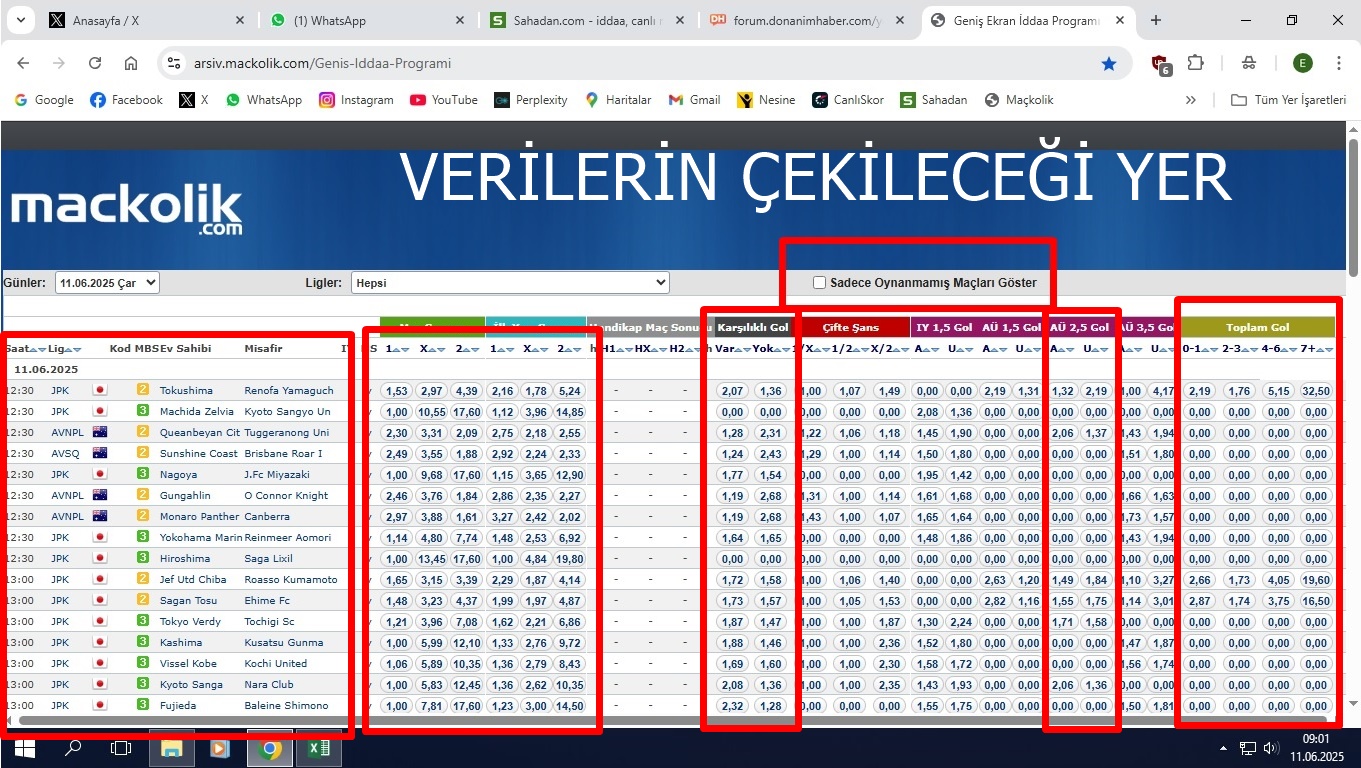The height and width of the screenshot is (768, 1361).
Task: Open taskbar search magnifier
Action: (72, 748)
